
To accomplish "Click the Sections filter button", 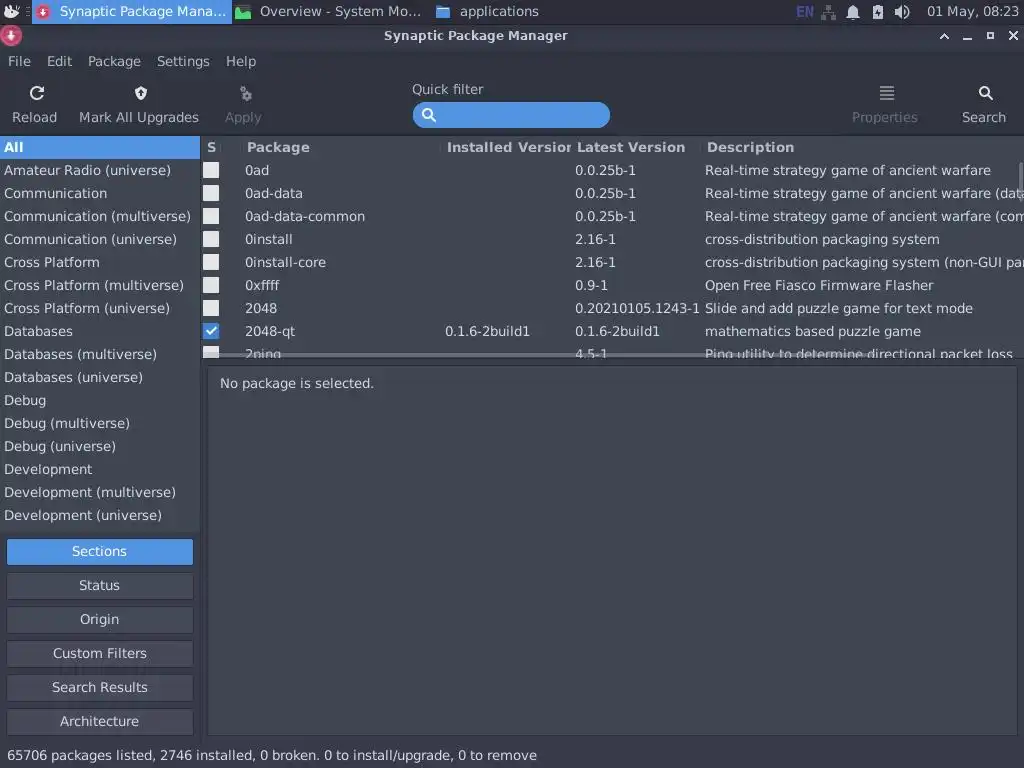I will 99,552.
